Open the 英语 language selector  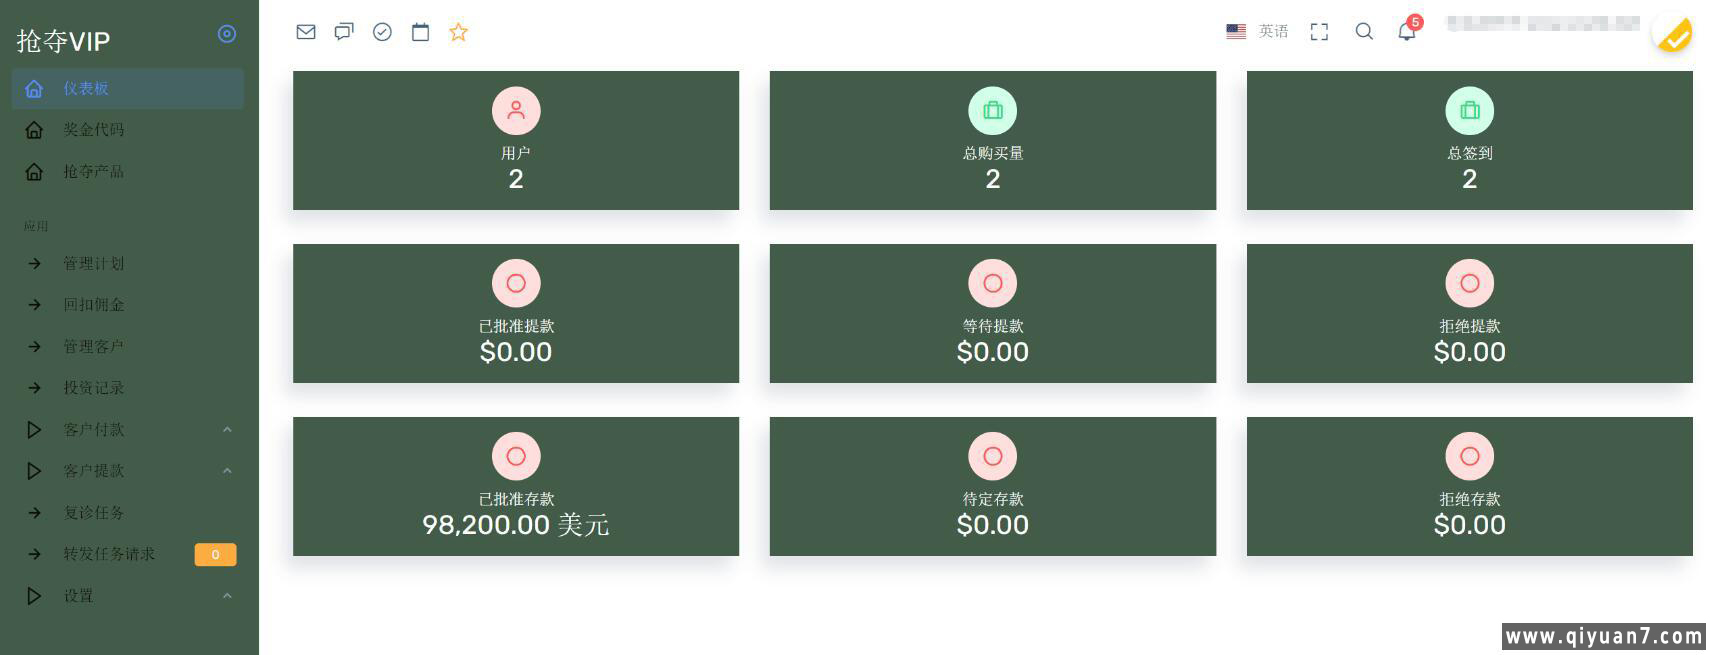click(1257, 32)
